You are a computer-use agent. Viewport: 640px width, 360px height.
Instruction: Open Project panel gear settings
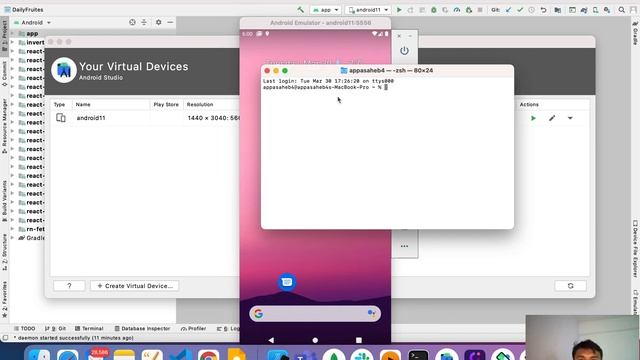(158, 22)
